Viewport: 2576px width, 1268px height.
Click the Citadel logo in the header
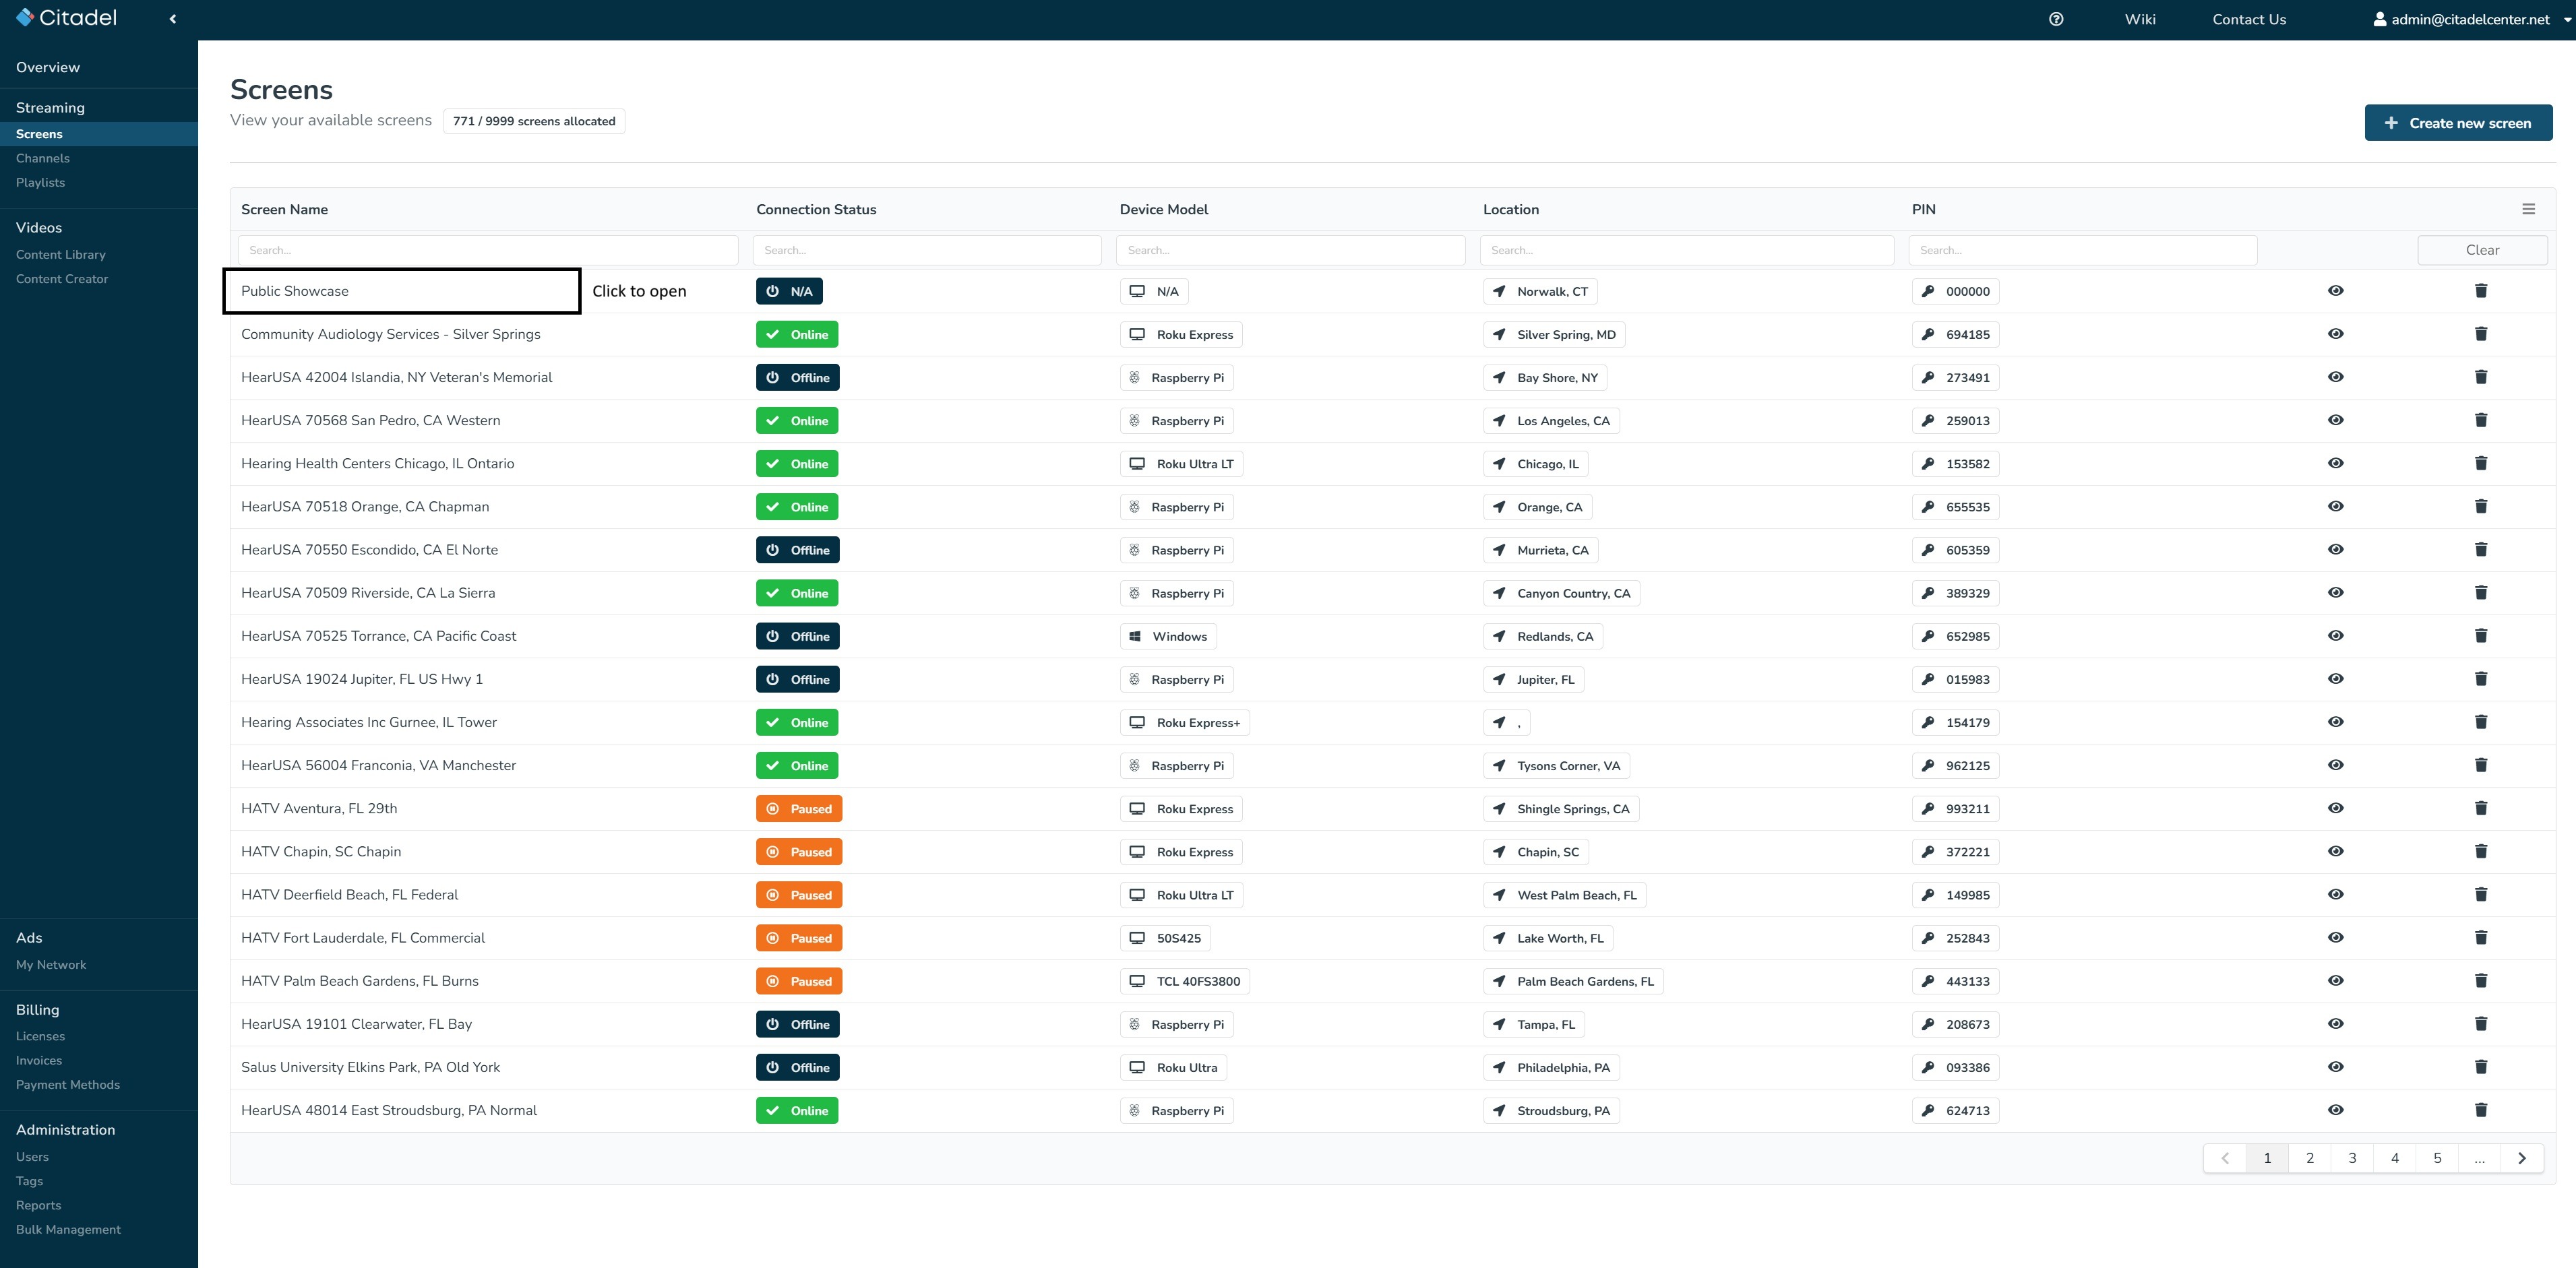tap(67, 18)
